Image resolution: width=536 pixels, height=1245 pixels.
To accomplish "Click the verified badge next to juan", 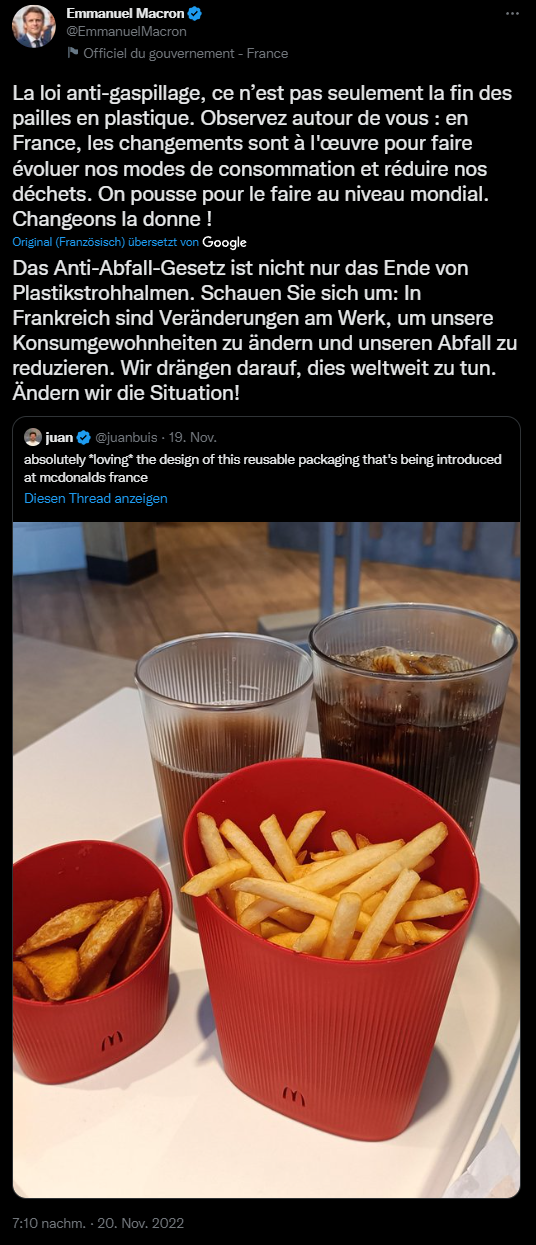I will point(84,438).
